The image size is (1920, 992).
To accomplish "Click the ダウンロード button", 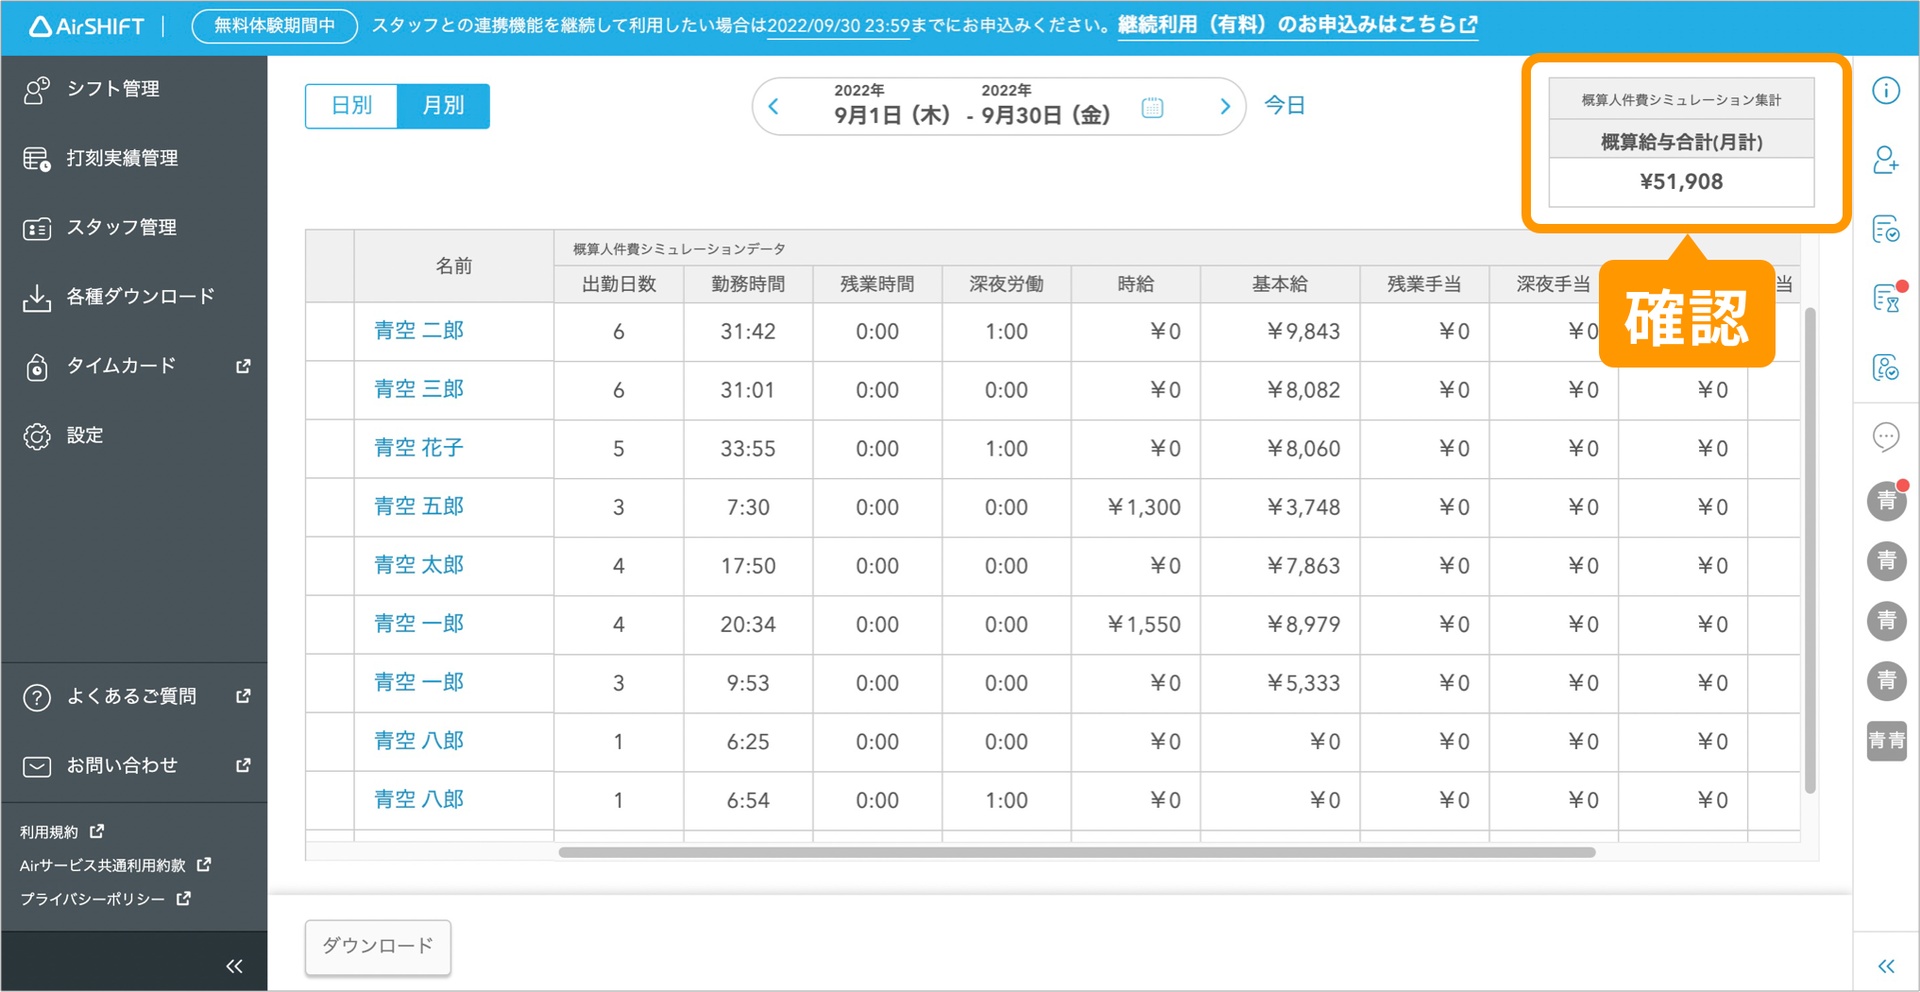I will (x=377, y=946).
